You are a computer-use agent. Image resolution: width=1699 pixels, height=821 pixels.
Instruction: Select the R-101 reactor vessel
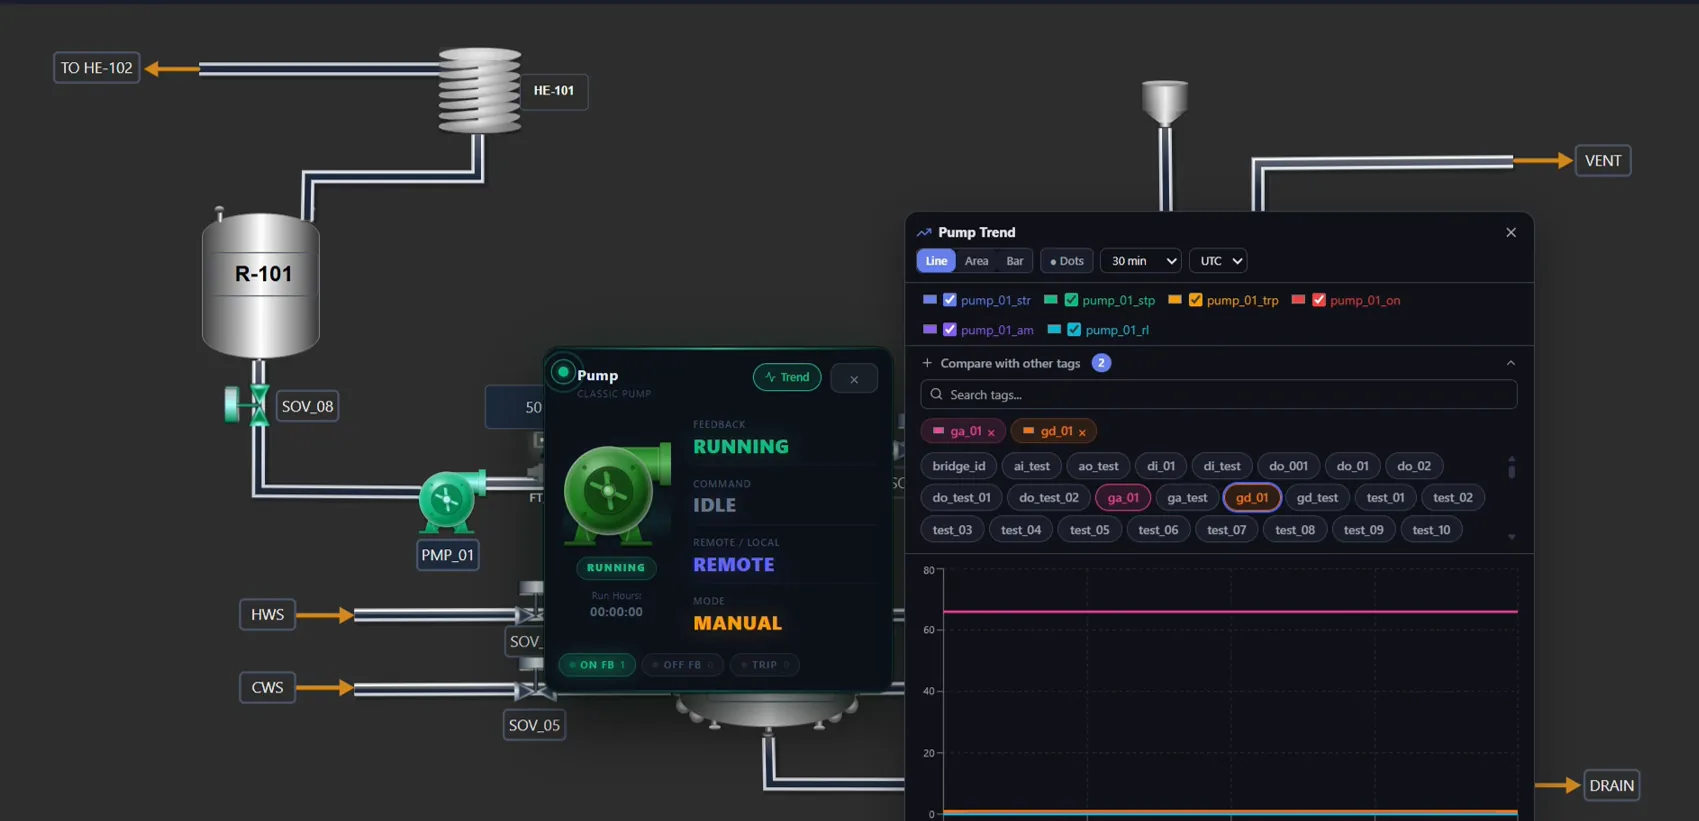click(261, 284)
